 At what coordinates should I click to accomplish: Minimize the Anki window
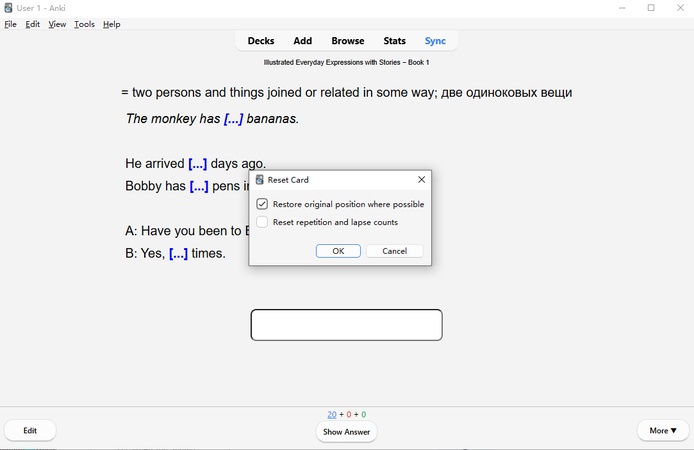pos(622,8)
